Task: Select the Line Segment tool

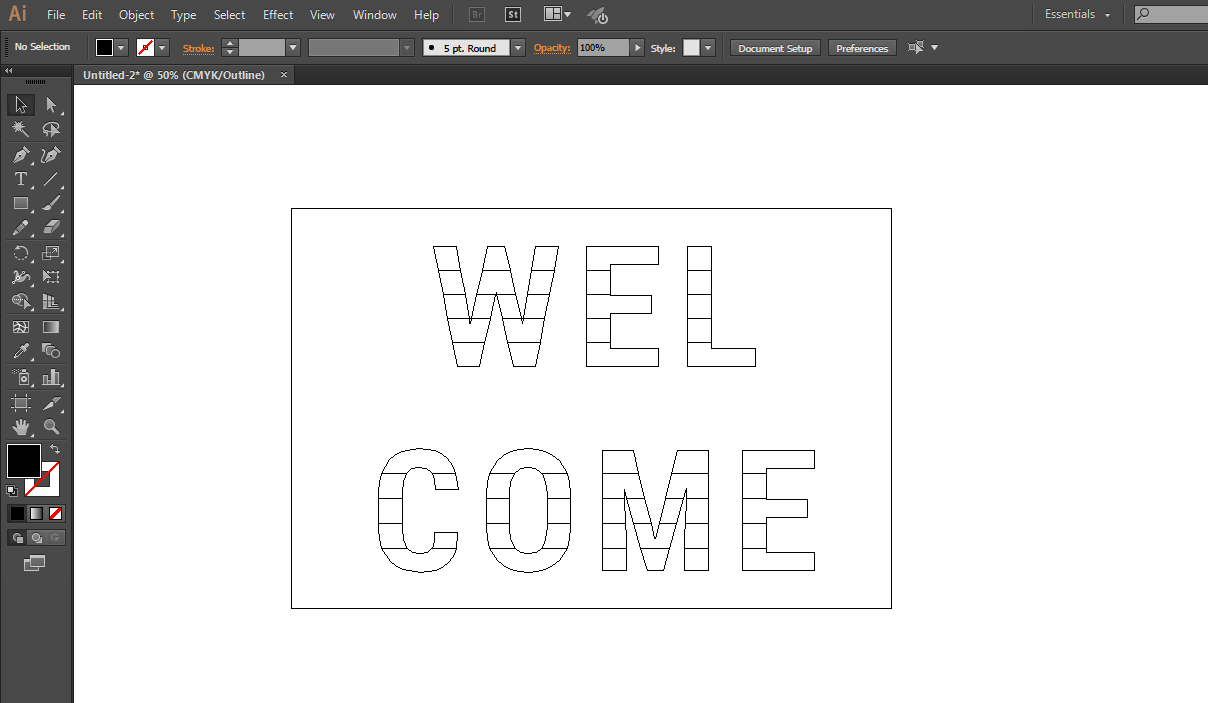Action: tap(51, 180)
